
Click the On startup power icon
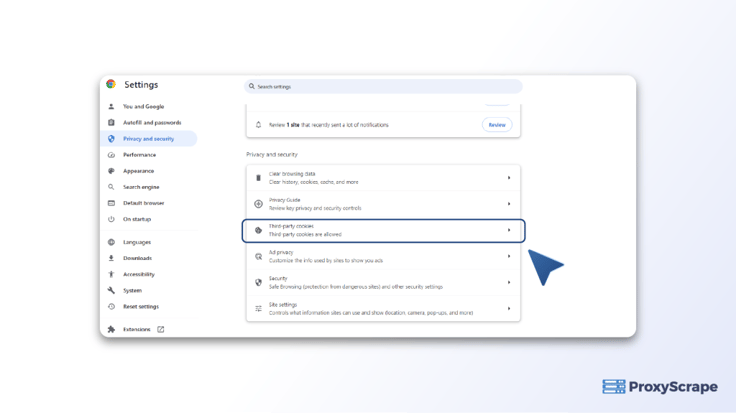pos(111,219)
